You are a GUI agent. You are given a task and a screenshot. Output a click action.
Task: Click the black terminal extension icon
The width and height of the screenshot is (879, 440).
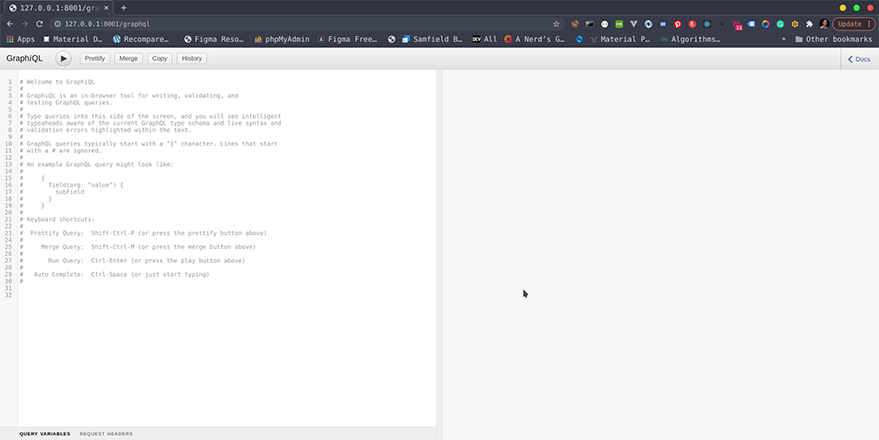tap(590, 24)
